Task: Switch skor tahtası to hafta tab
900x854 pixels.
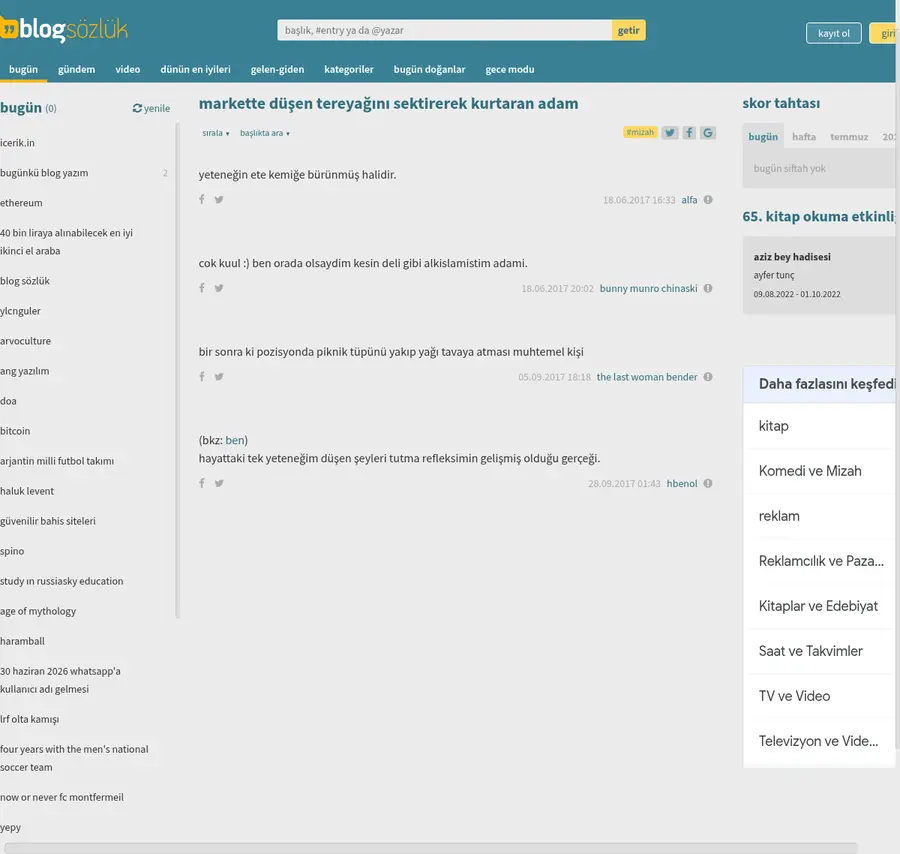Action: tap(804, 137)
